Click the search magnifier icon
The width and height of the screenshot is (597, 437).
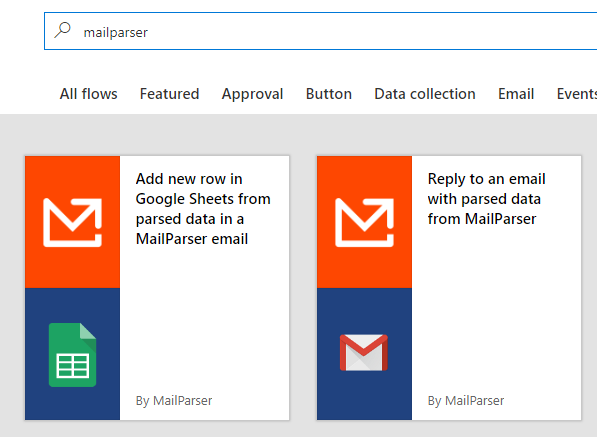[x=62, y=30]
